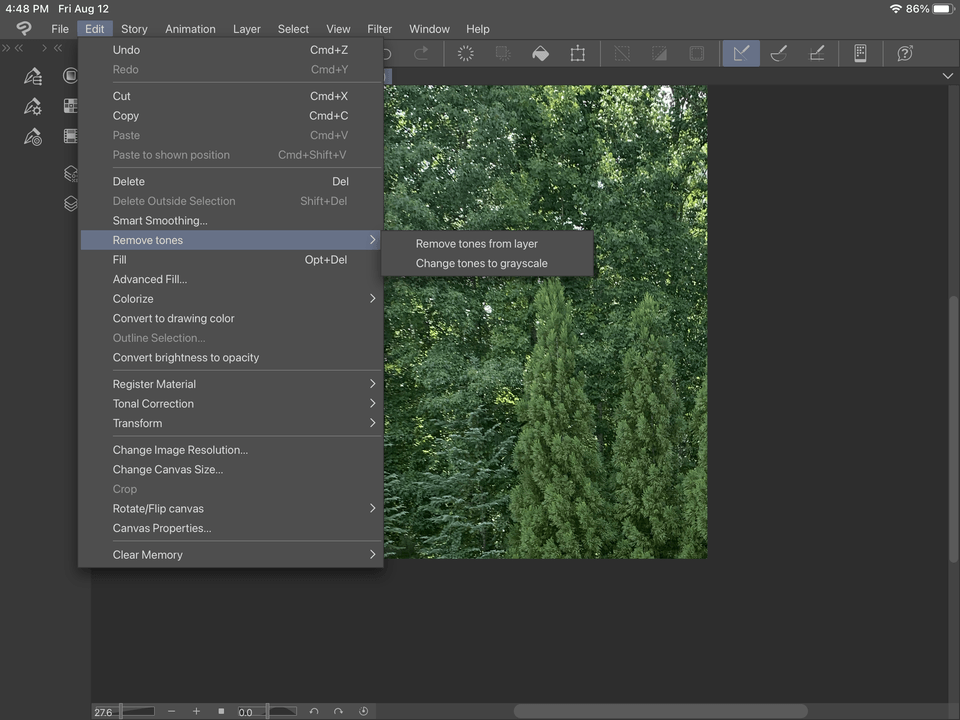Image resolution: width=960 pixels, height=720 pixels.
Task: Click the Redo arrow in the toolbar
Action: (419, 53)
